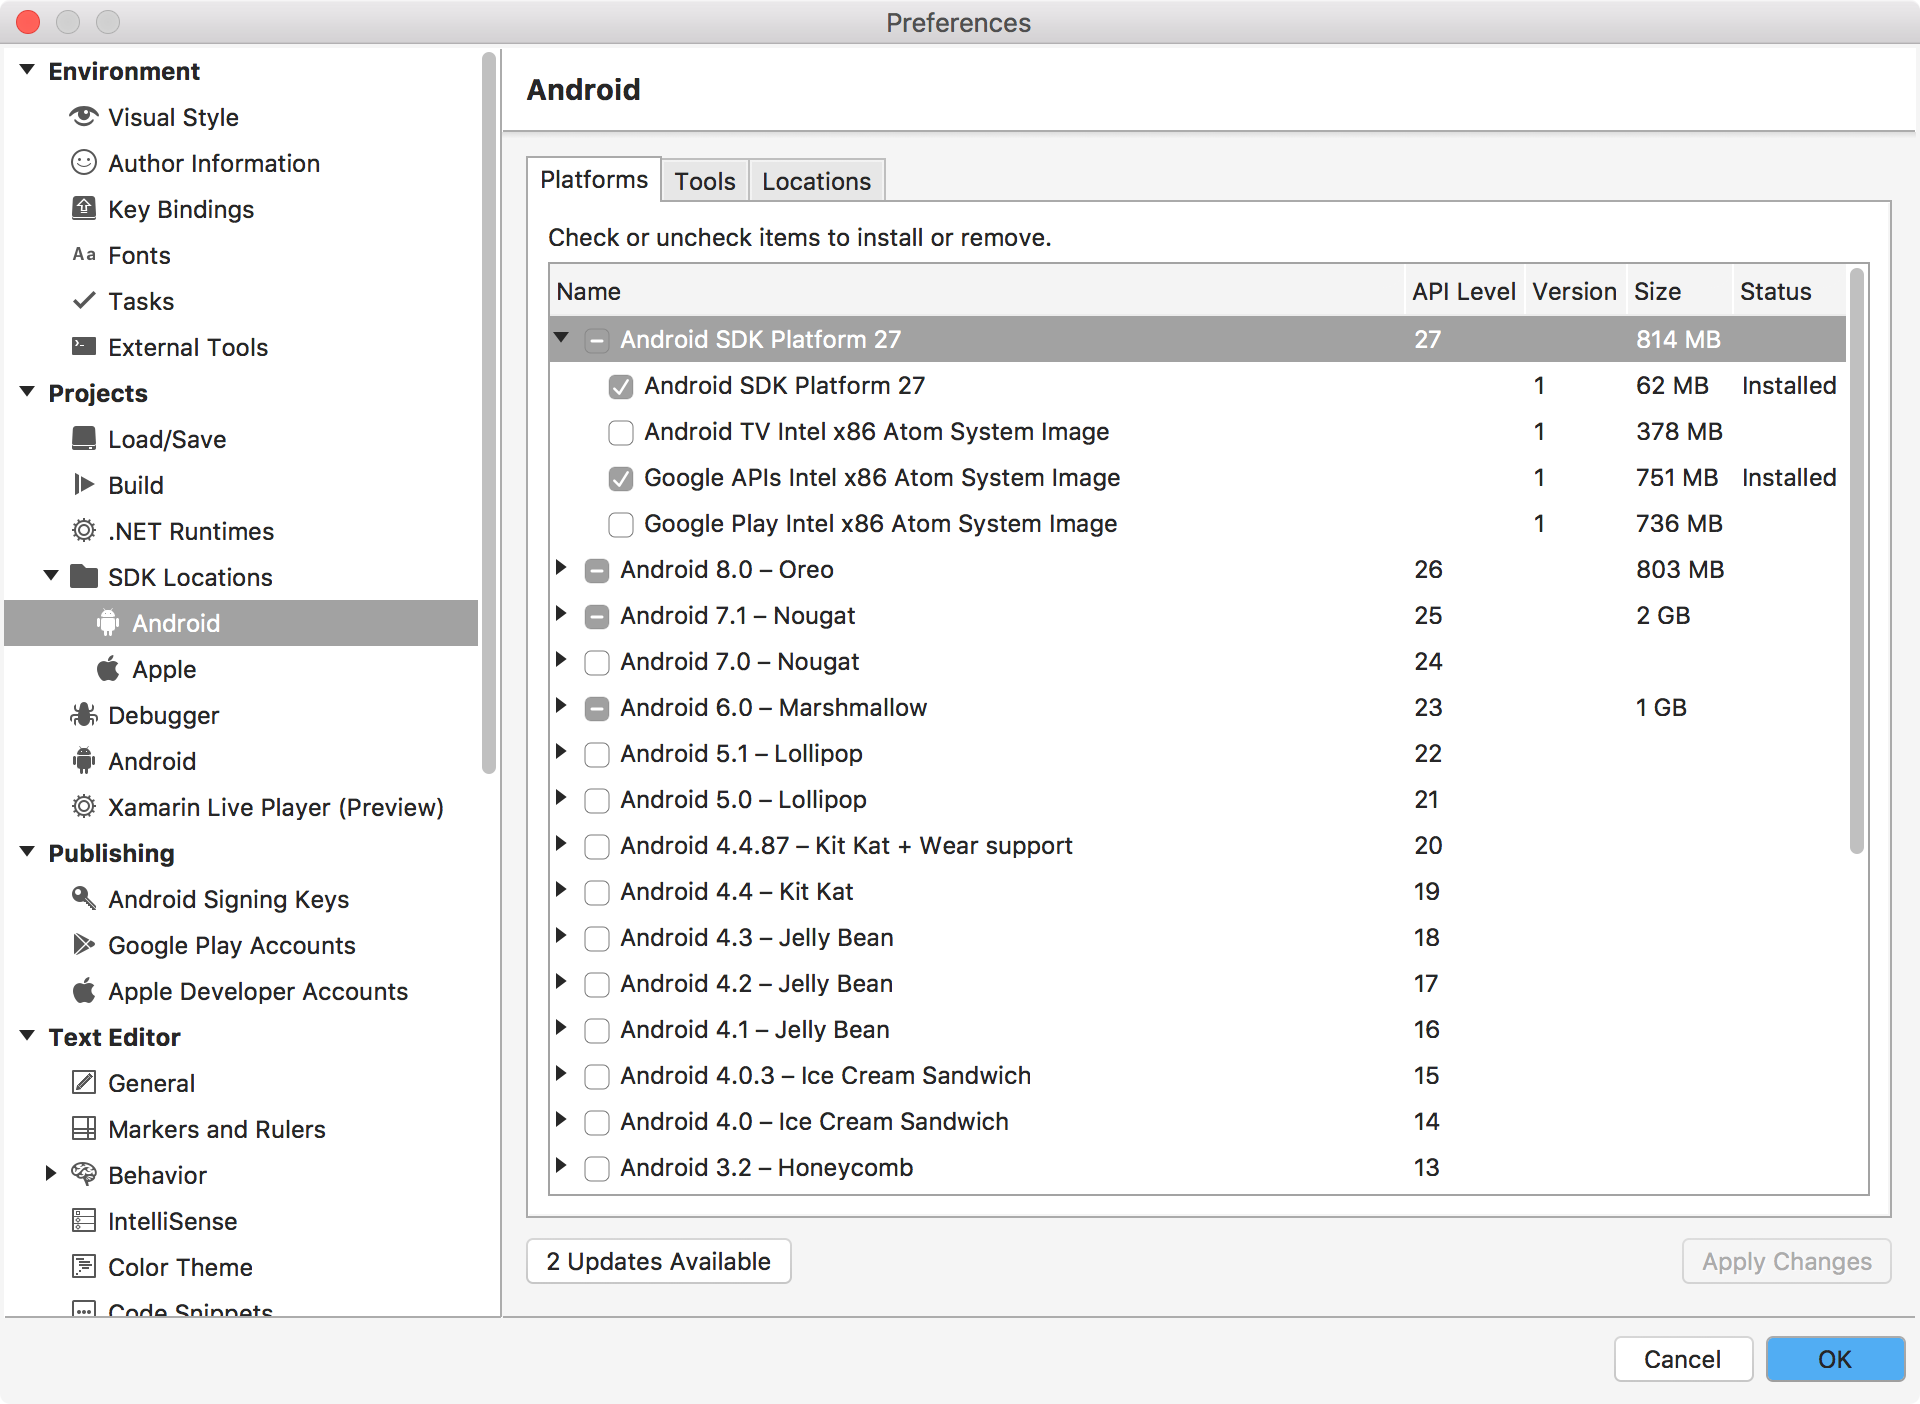Click the Behavior icon
Screen dimensions: 1920x1404
pyautogui.click(x=84, y=1174)
